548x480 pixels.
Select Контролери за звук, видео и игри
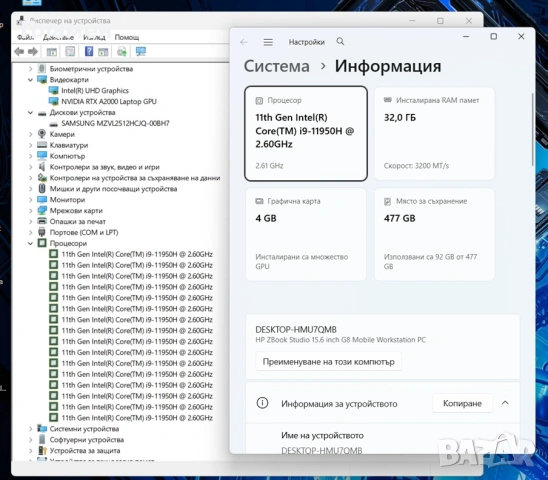(104, 167)
